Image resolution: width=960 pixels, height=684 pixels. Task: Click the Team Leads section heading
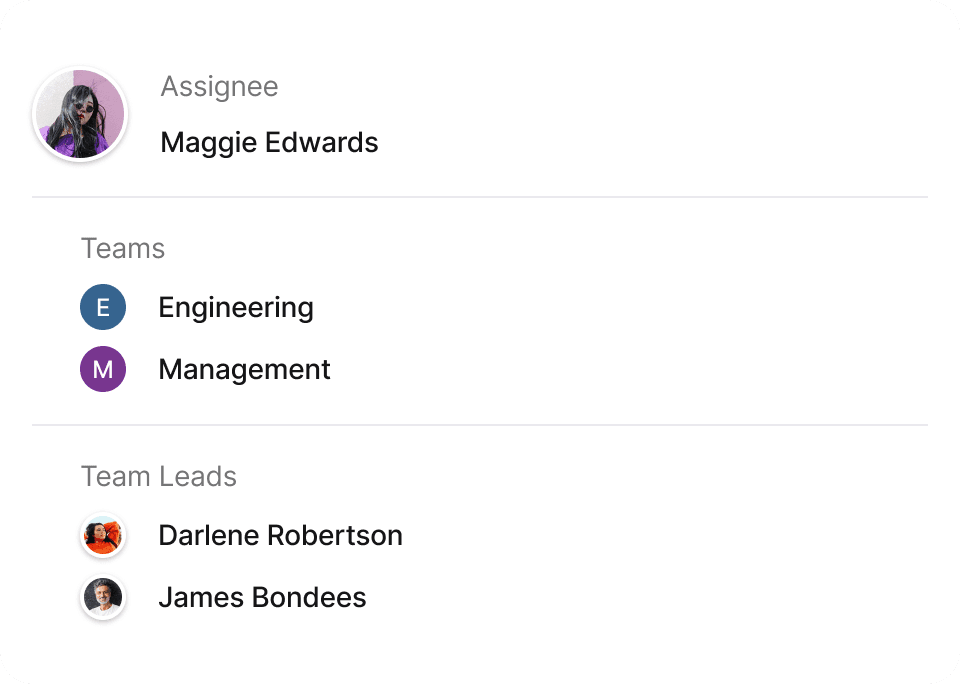click(x=159, y=476)
